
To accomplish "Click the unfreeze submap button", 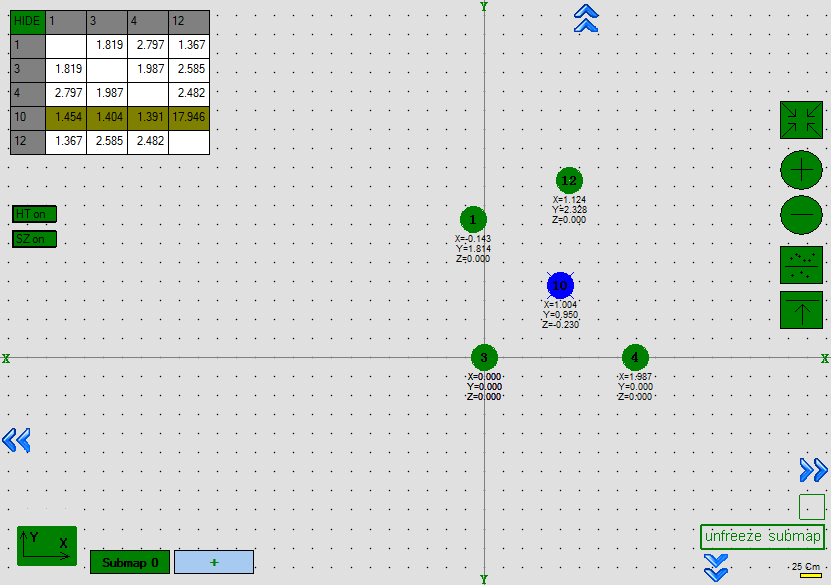I will pos(762,536).
